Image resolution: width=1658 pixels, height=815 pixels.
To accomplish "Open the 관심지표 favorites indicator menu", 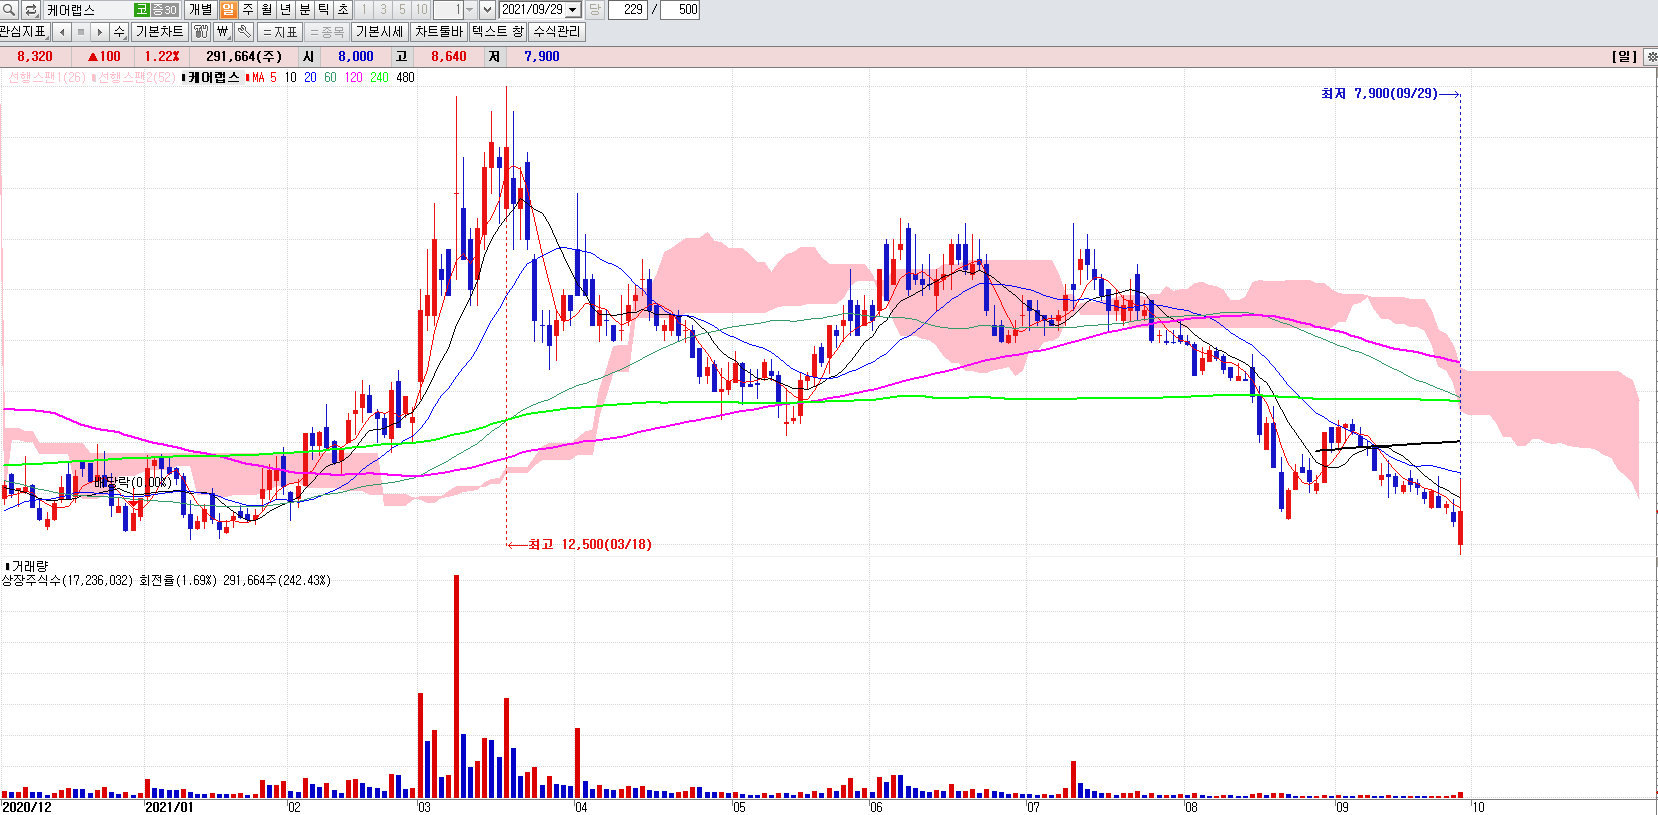I will [24, 32].
